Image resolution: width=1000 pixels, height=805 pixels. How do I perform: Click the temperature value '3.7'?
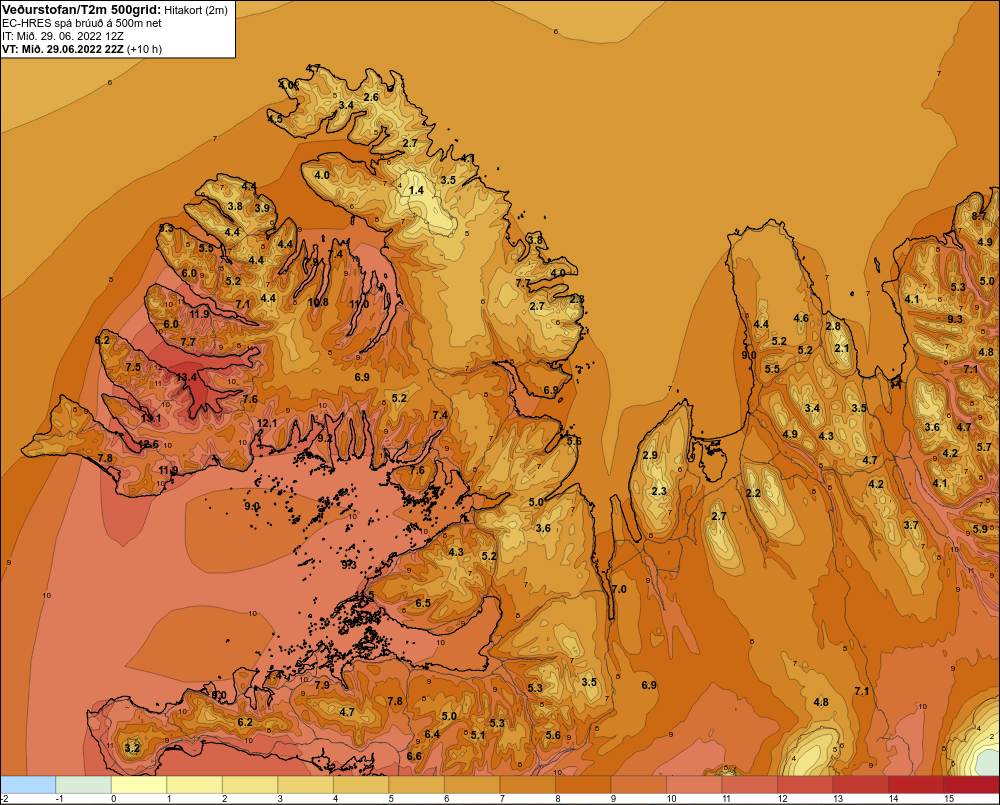click(911, 525)
